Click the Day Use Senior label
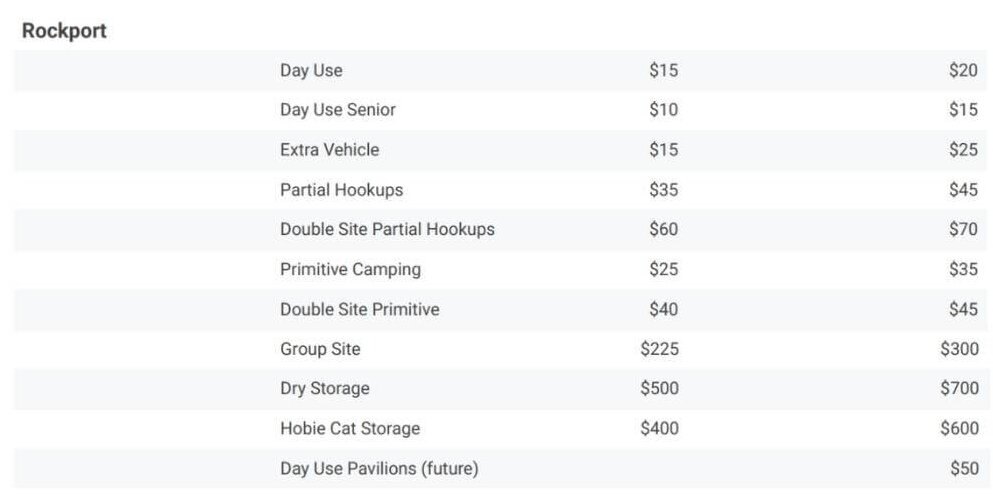This screenshot has height=497, width=993. (338, 110)
